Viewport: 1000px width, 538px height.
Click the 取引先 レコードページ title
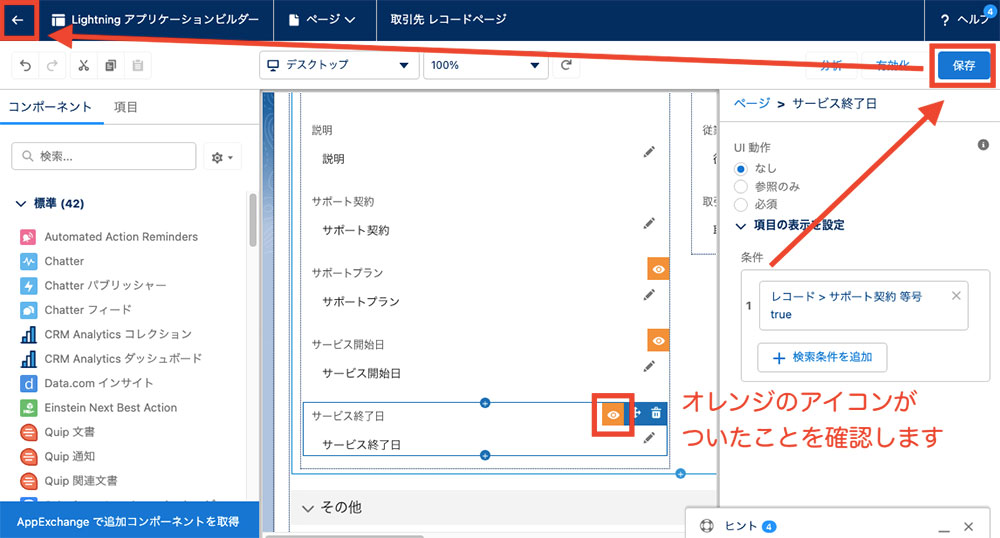click(x=448, y=20)
